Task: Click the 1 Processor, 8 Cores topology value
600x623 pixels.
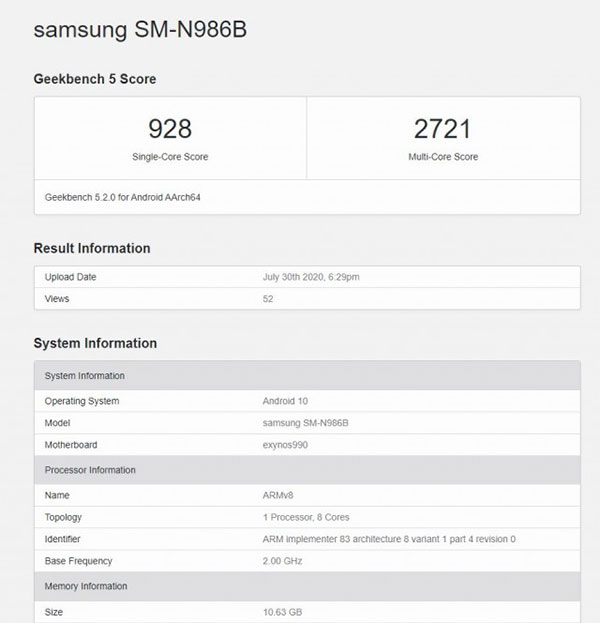Action: (x=306, y=517)
